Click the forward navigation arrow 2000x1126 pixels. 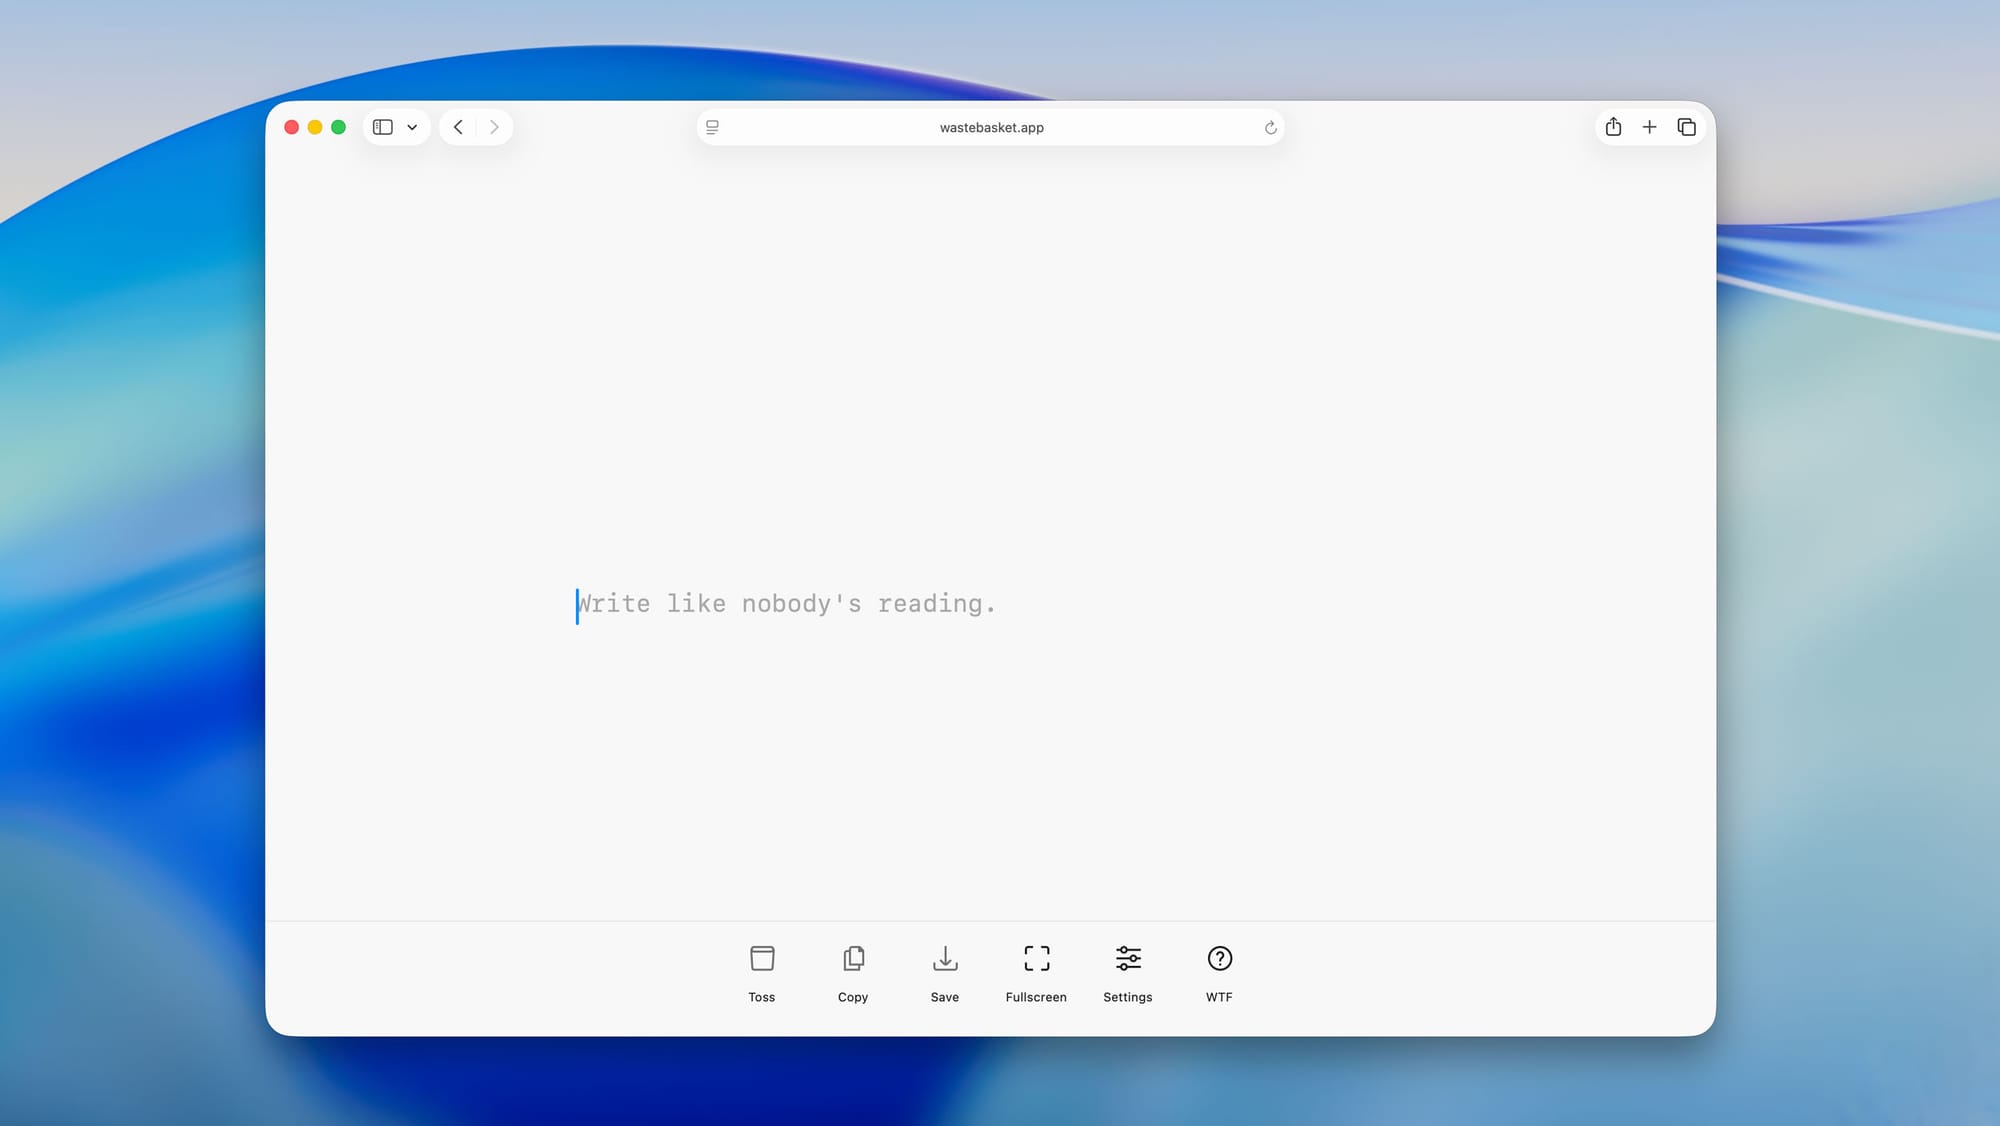pyautogui.click(x=494, y=127)
